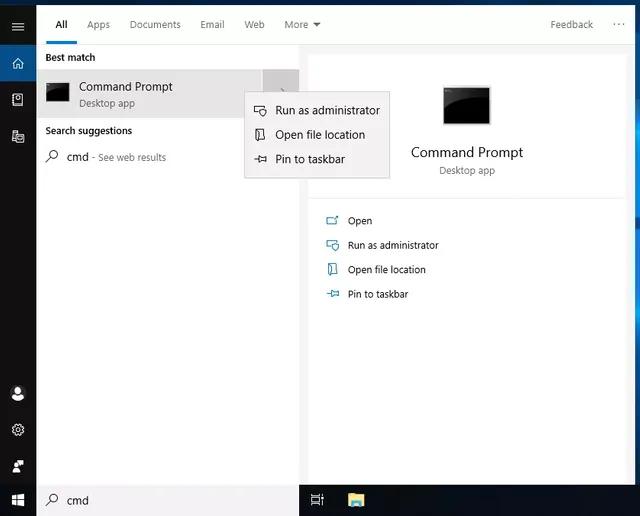Open the Notebook icon in sidebar
This screenshot has width=640, height=516.
click(18, 100)
